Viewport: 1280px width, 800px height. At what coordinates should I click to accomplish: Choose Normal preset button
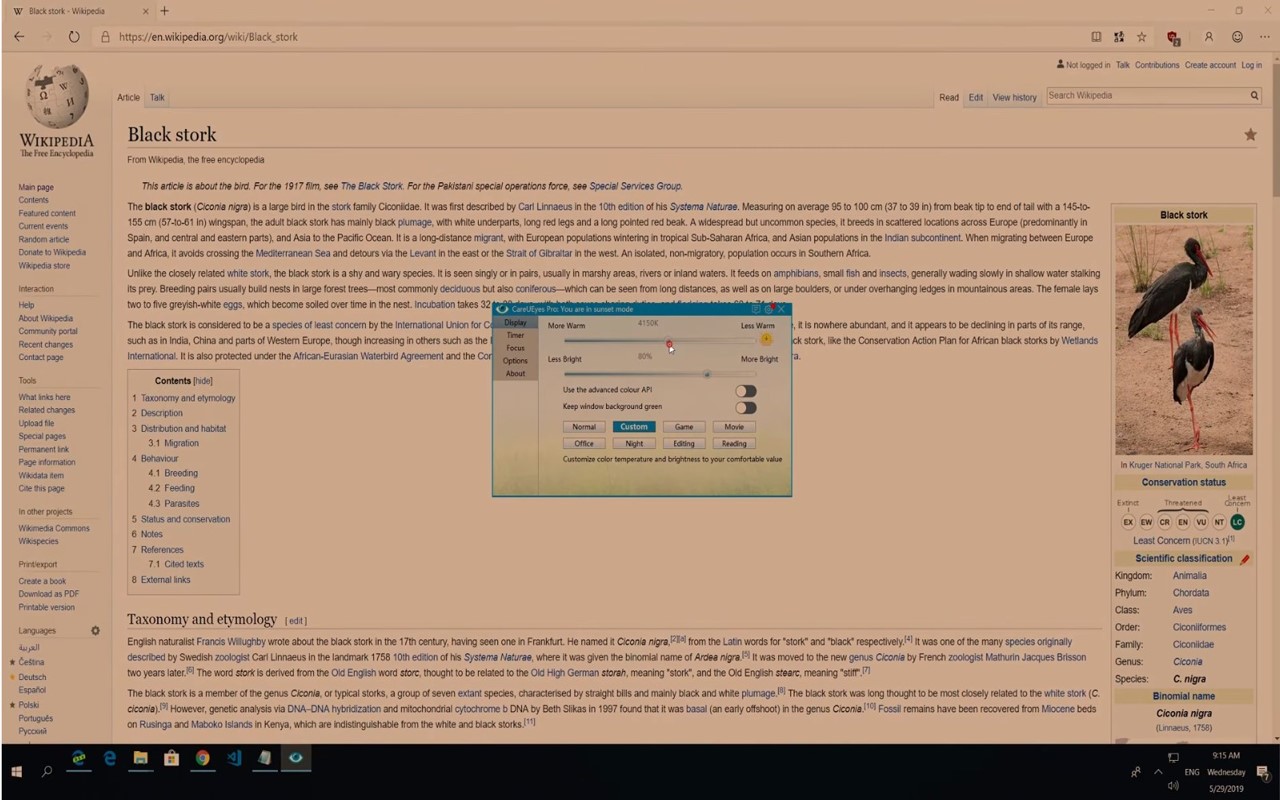pos(584,427)
